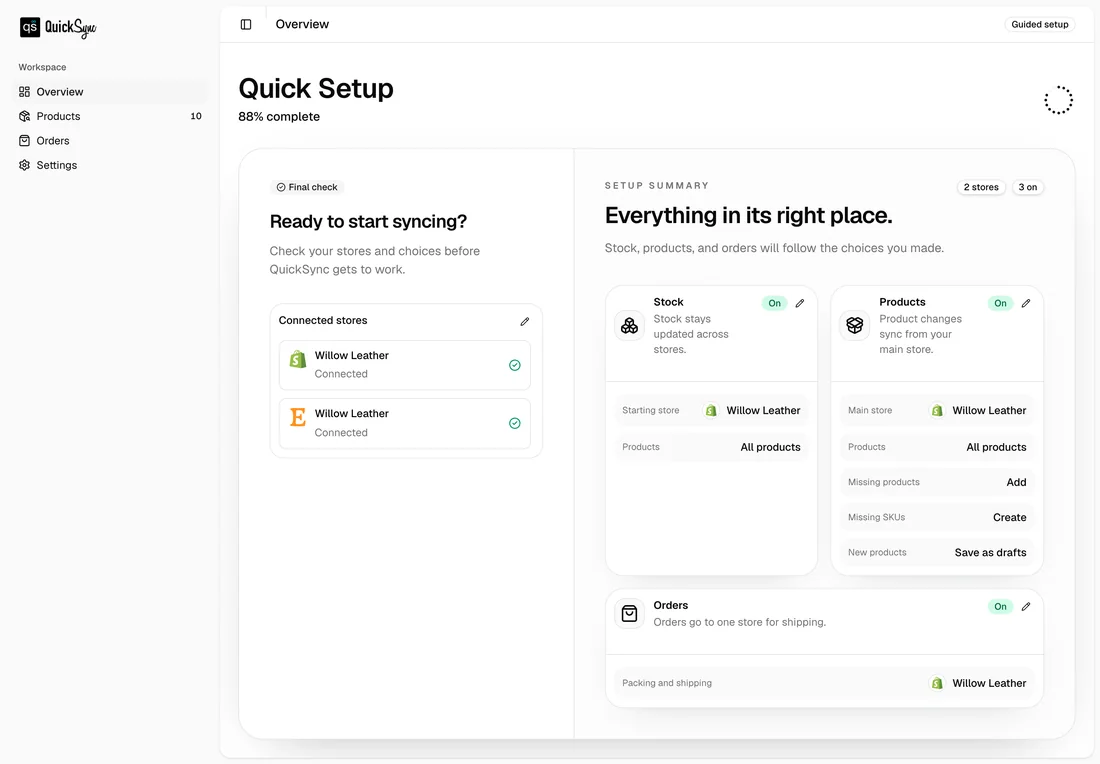This screenshot has width=1100, height=764.
Task: Click Main store Willow Leather value
Action: coord(989,410)
